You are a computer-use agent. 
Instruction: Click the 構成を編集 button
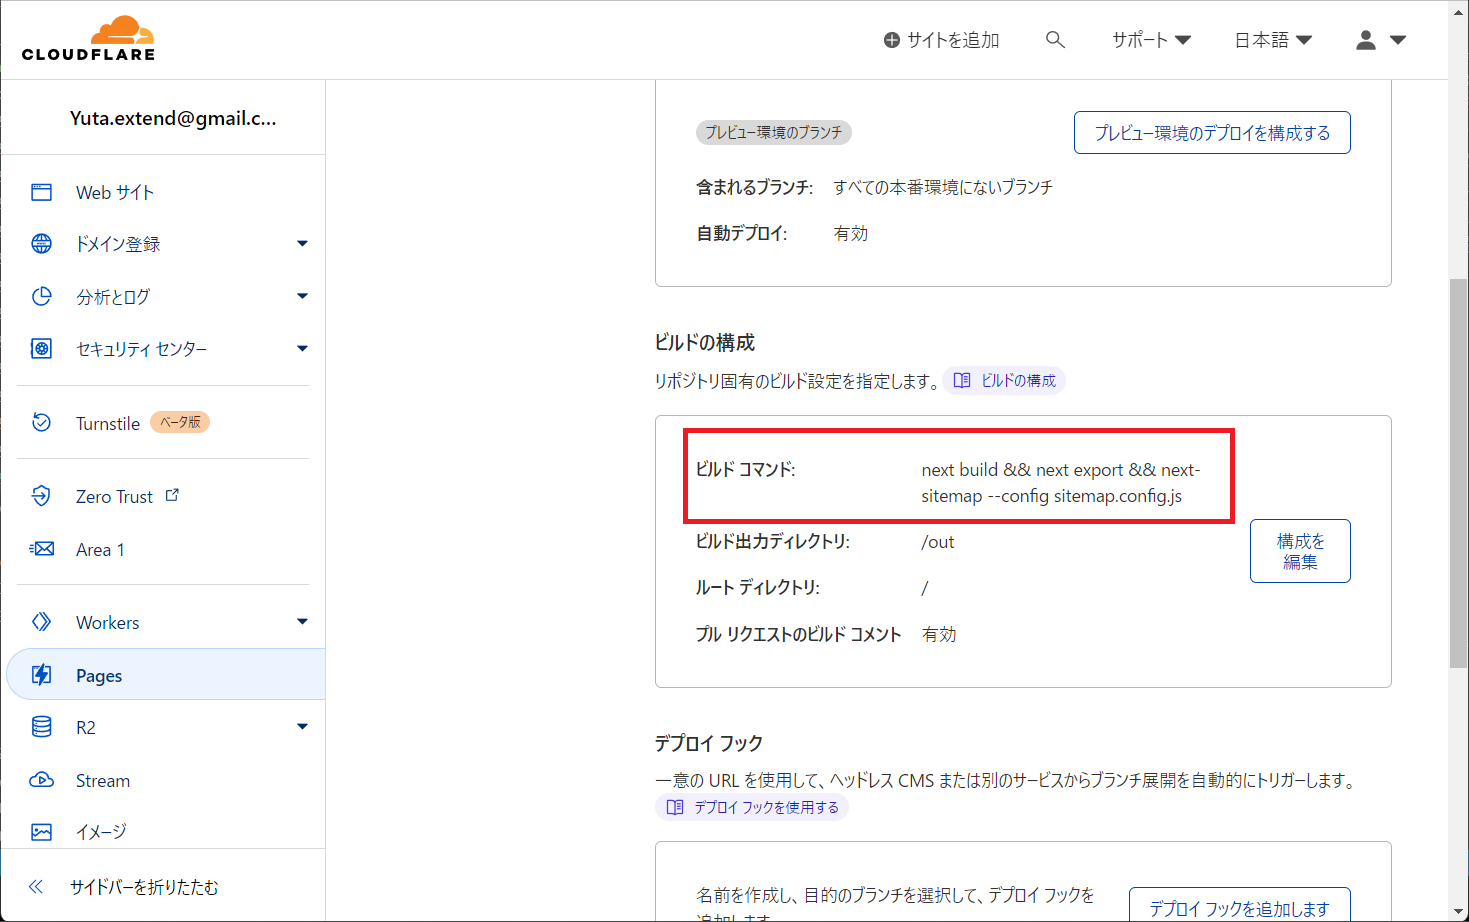[1300, 551]
